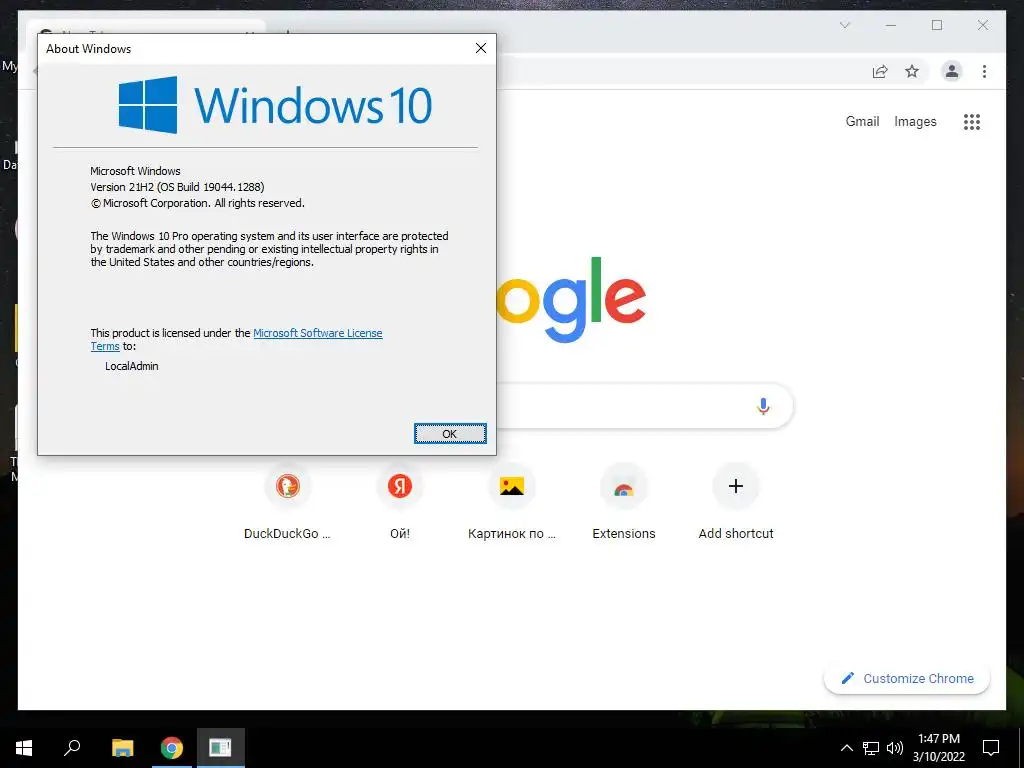Click Customize Chrome button

pos(907,679)
